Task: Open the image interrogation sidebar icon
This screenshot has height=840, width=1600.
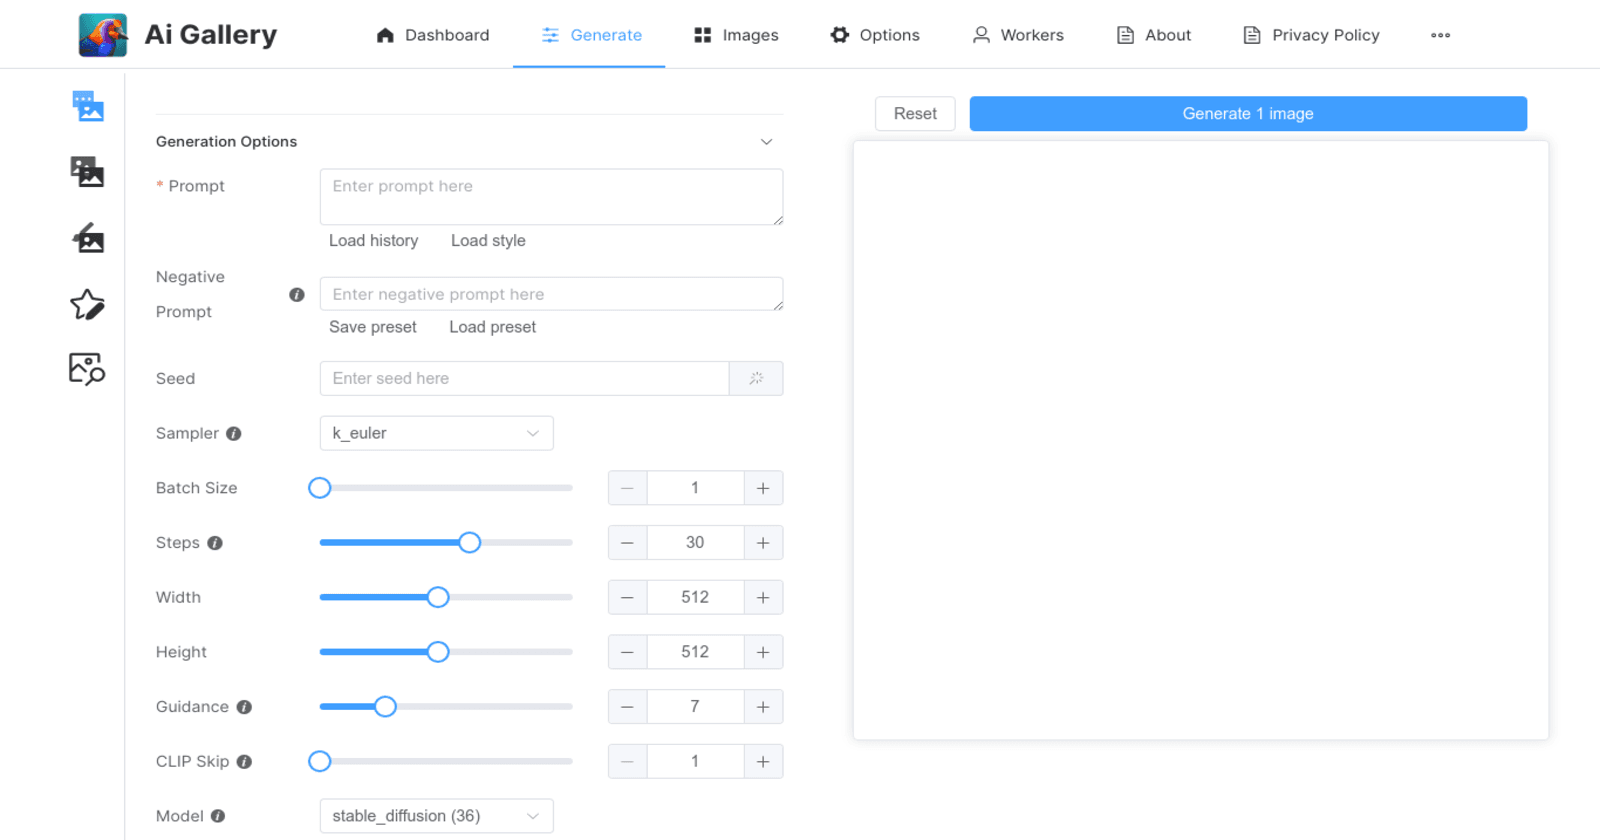Action: point(88,369)
